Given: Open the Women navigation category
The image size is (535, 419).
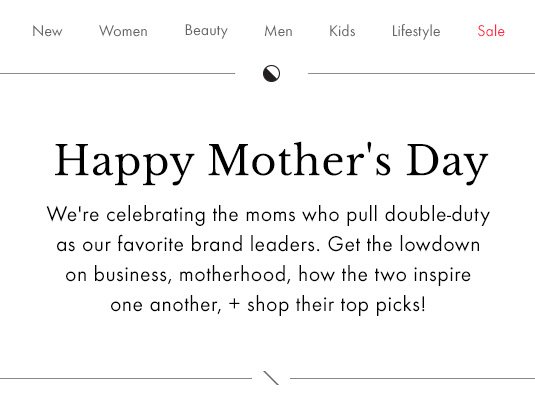Looking at the screenshot, I should click(123, 31).
